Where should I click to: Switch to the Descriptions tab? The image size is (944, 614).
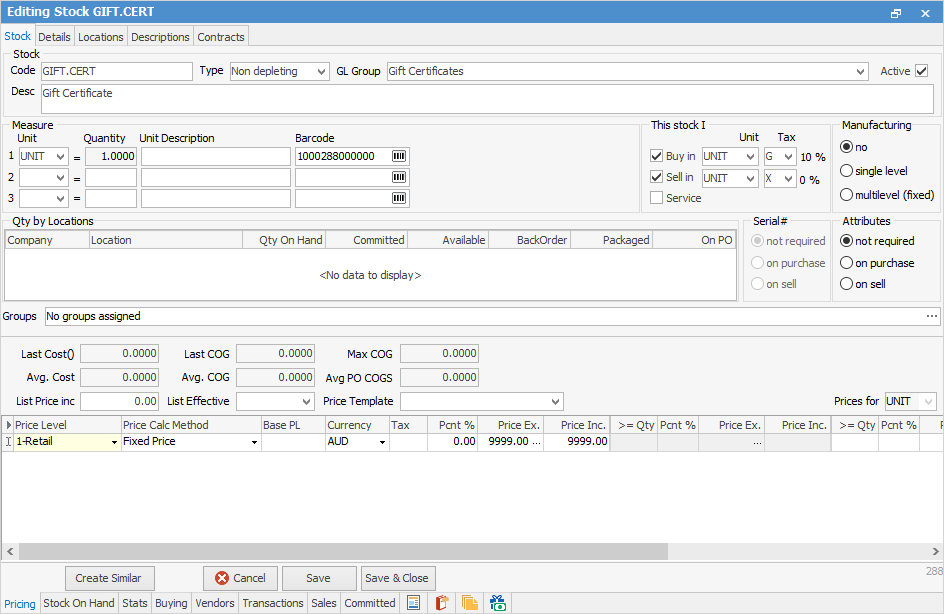pyautogui.click(x=160, y=37)
